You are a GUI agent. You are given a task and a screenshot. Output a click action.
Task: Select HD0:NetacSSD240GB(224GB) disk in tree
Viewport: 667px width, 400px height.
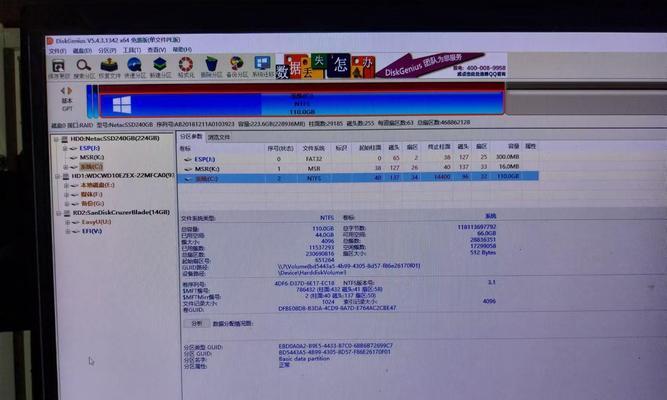point(115,139)
